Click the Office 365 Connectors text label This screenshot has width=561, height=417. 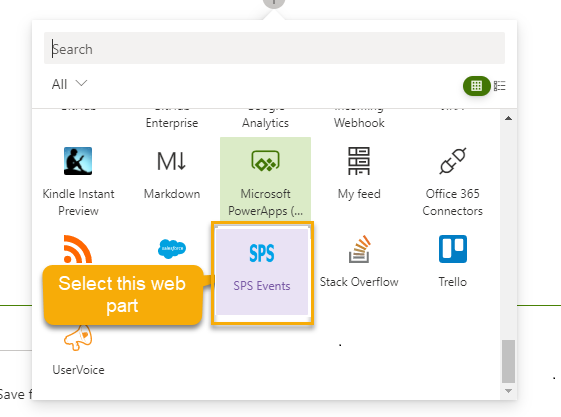tap(453, 202)
